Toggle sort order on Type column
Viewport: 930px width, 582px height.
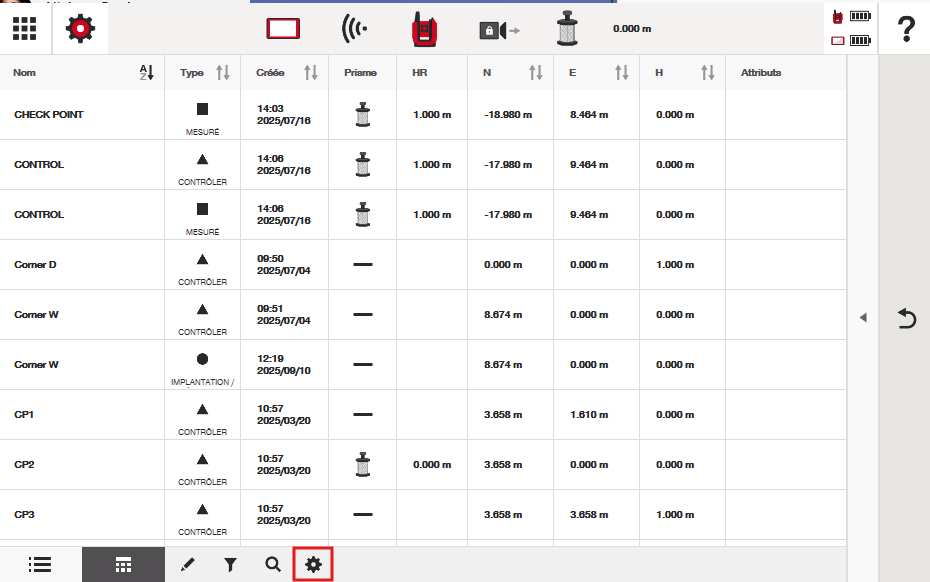pos(222,73)
